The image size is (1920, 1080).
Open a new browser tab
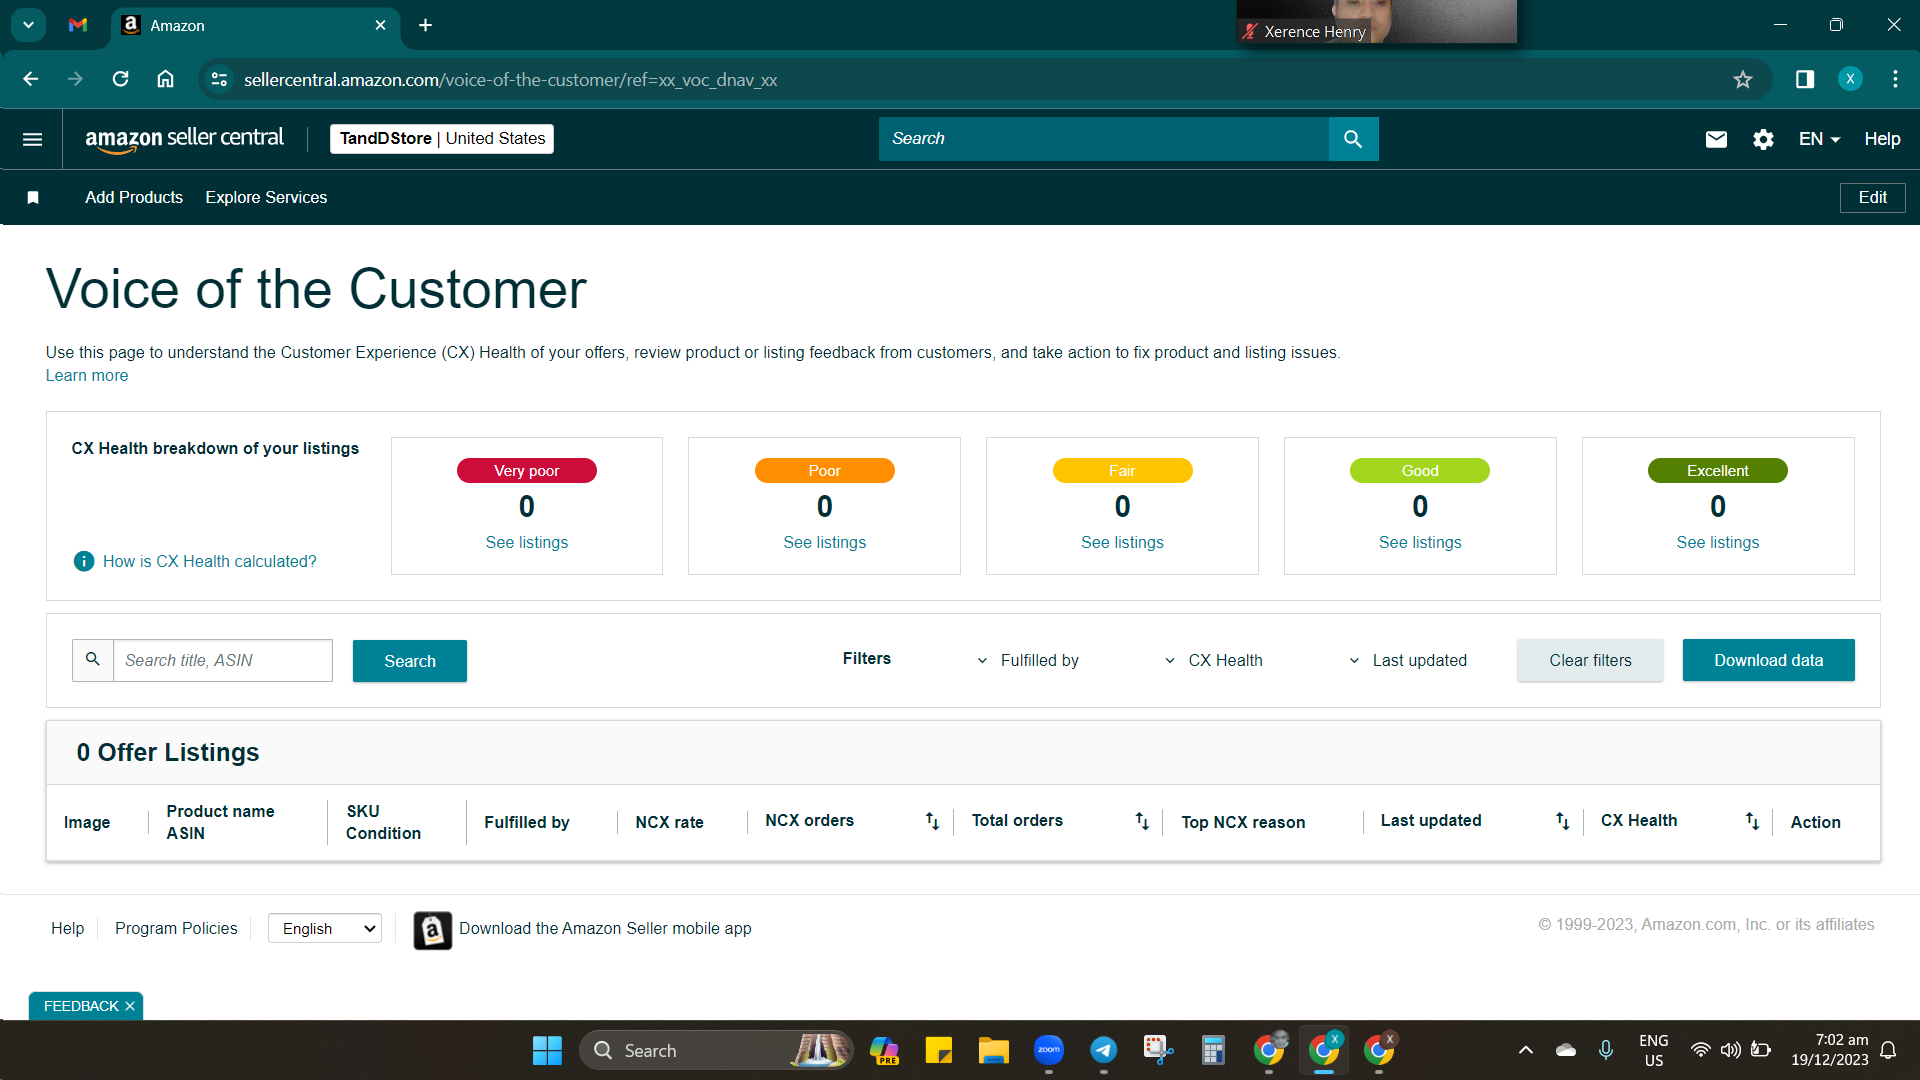(425, 25)
